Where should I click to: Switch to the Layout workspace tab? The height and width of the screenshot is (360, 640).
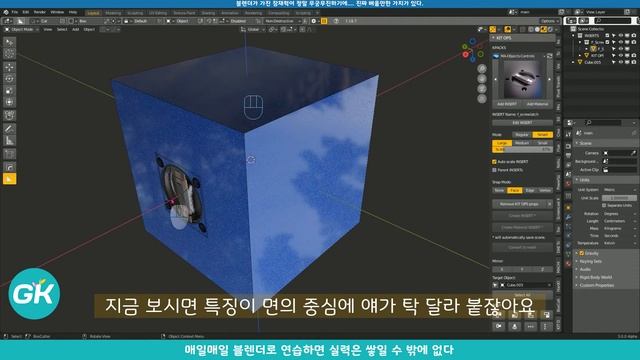[x=93, y=13]
